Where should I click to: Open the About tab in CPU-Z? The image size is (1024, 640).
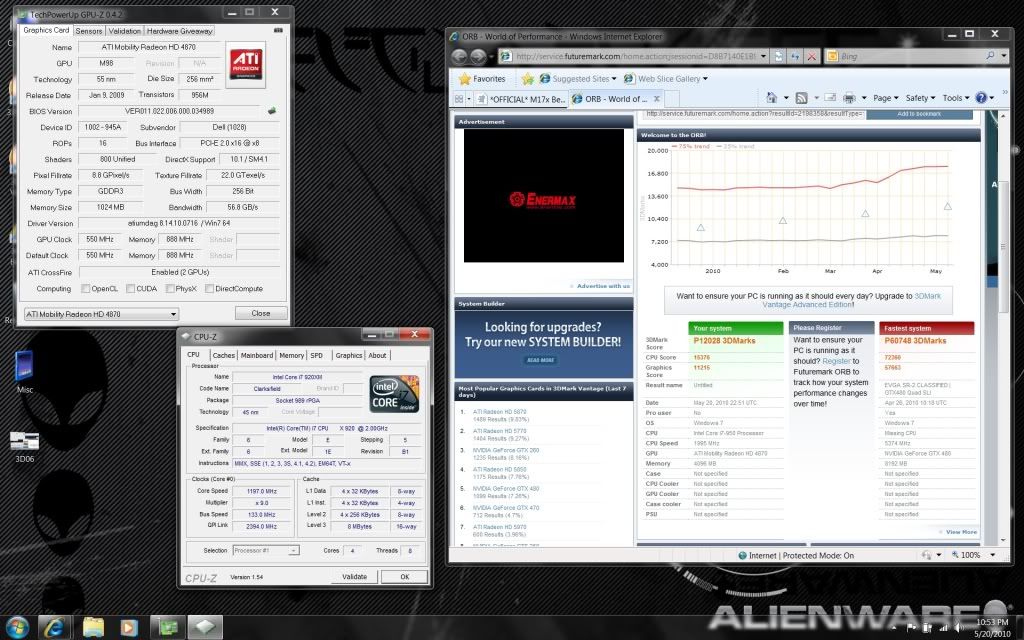click(377, 355)
